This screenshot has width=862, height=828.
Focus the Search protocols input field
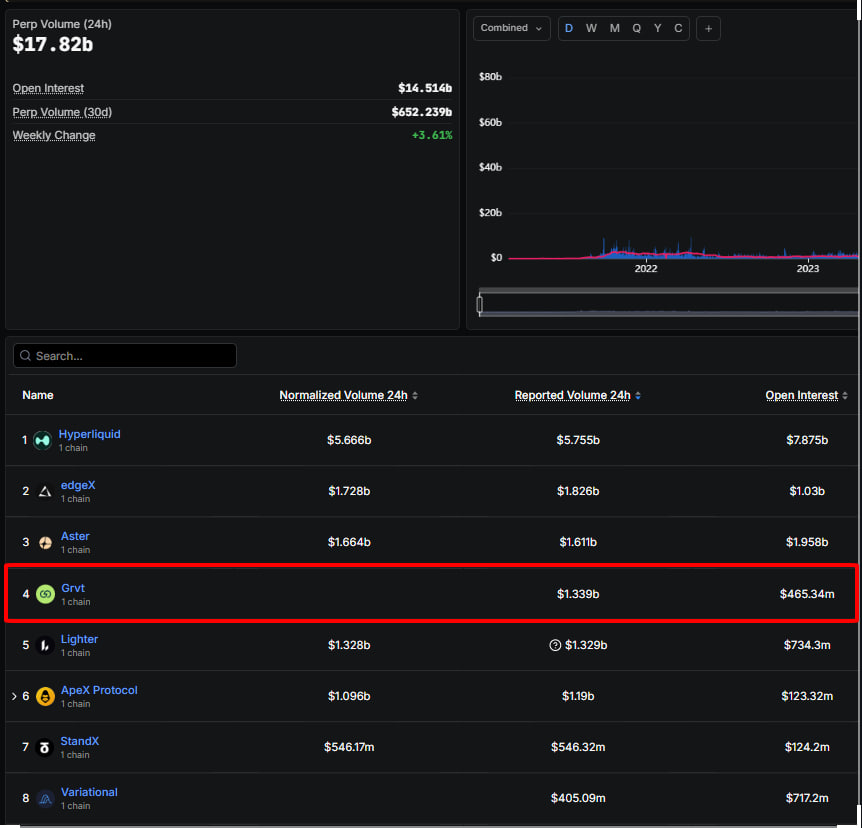click(125, 356)
